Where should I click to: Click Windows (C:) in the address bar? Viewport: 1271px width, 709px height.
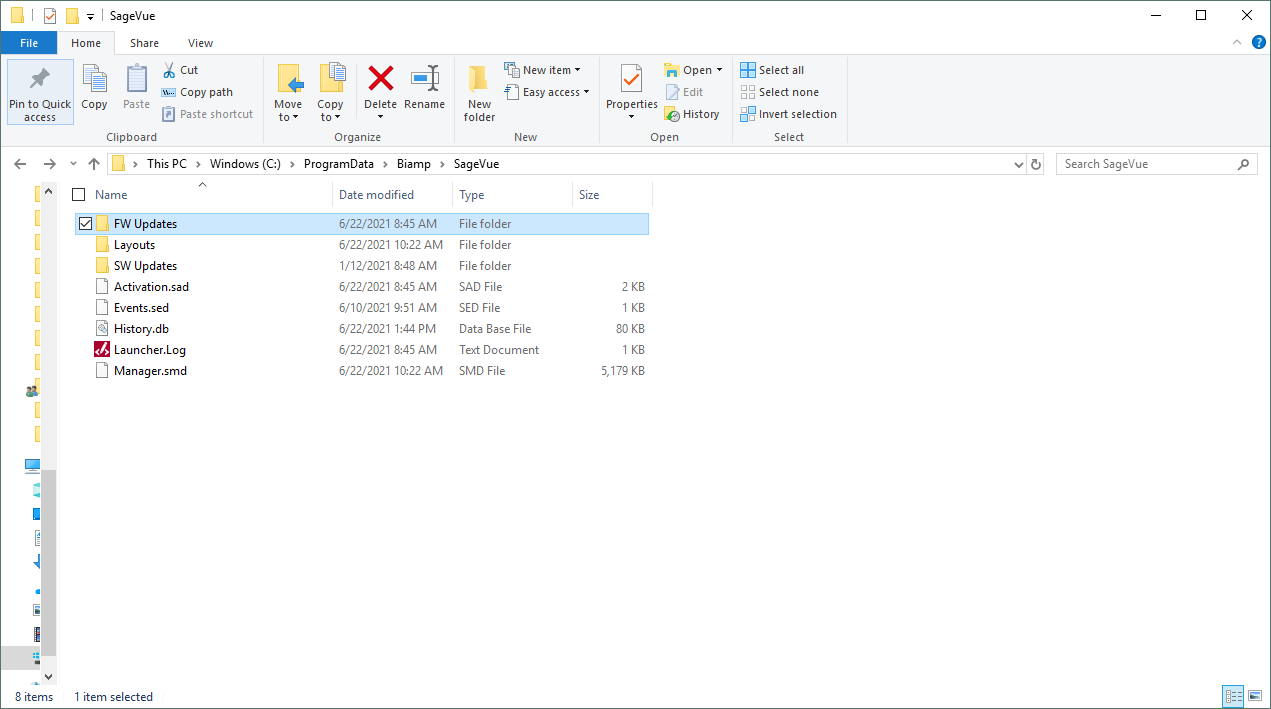(x=245, y=164)
